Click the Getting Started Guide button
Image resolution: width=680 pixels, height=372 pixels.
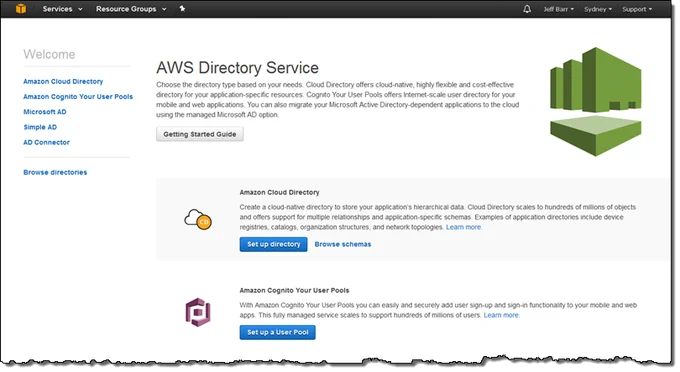[x=199, y=134]
